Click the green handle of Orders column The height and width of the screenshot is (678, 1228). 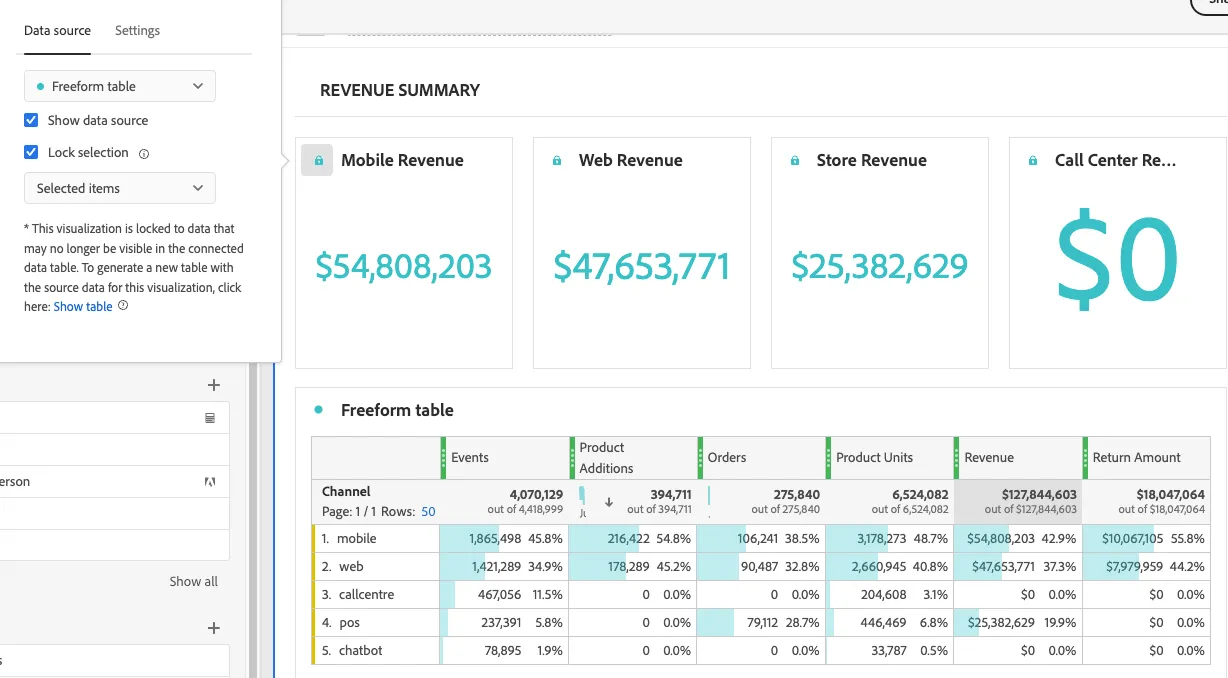click(700, 457)
